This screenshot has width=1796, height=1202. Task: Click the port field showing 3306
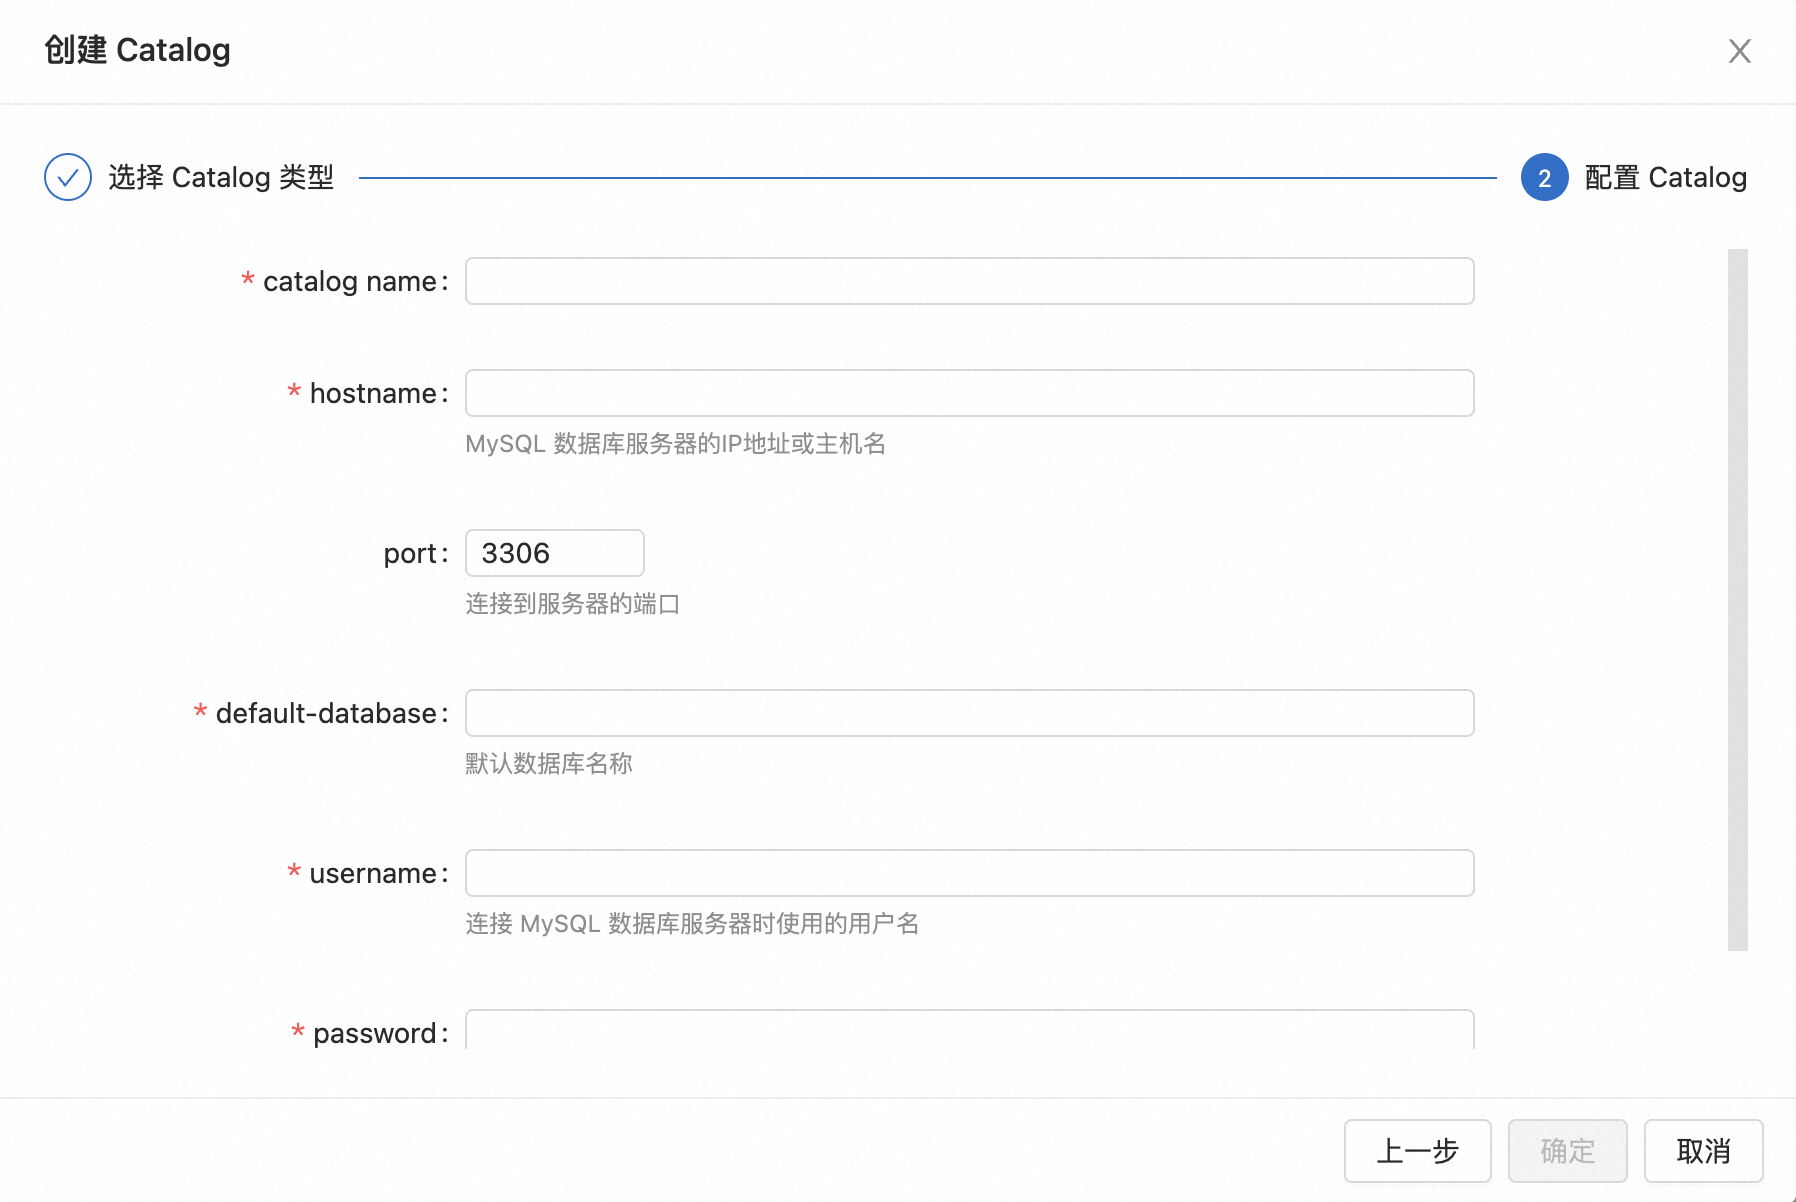point(554,553)
